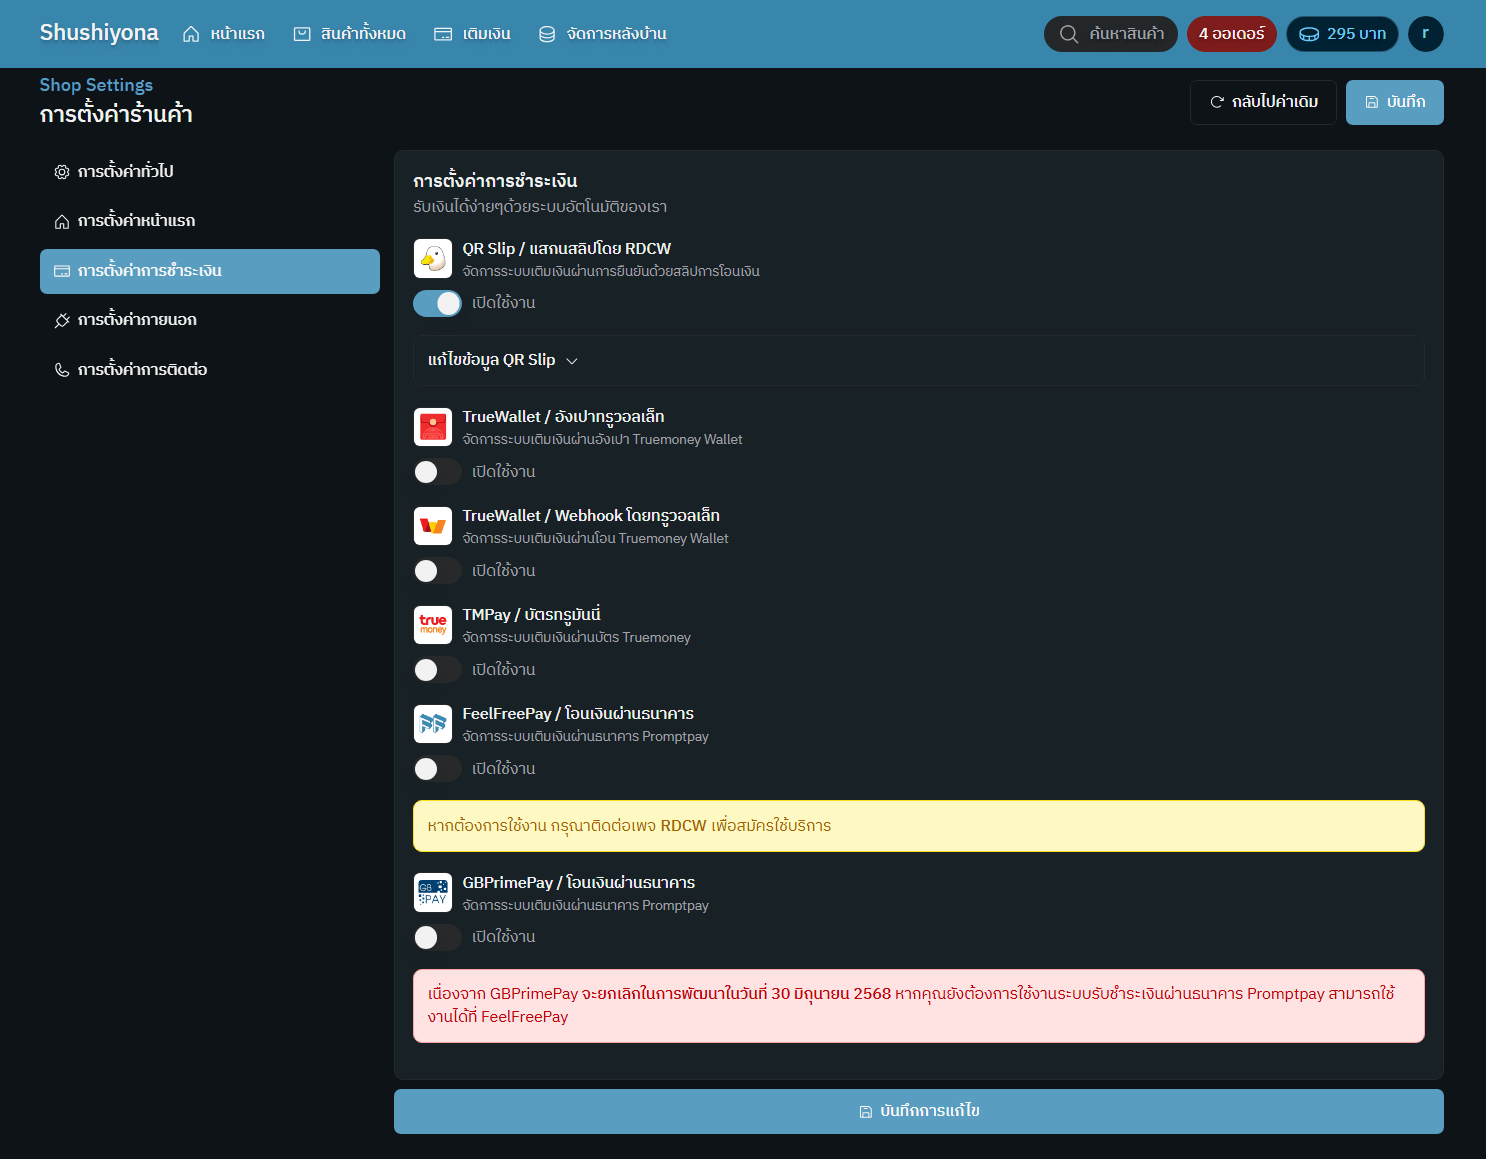Turn on the FeelFreePay toggle switch

(437, 769)
